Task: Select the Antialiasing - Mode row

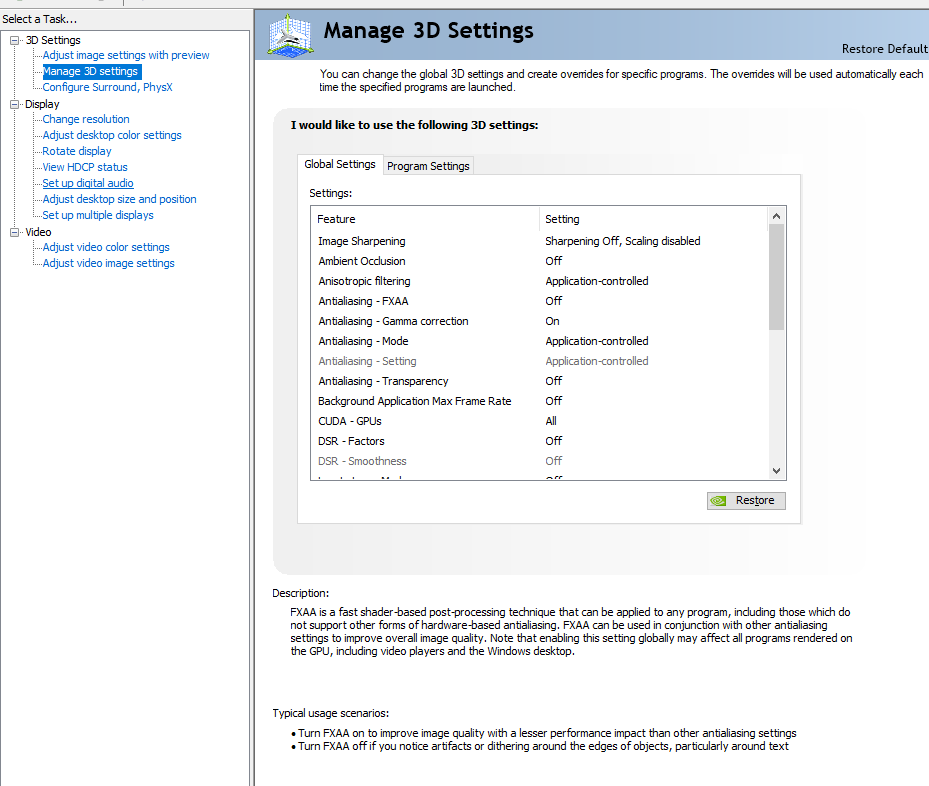Action: tap(539, 342)
